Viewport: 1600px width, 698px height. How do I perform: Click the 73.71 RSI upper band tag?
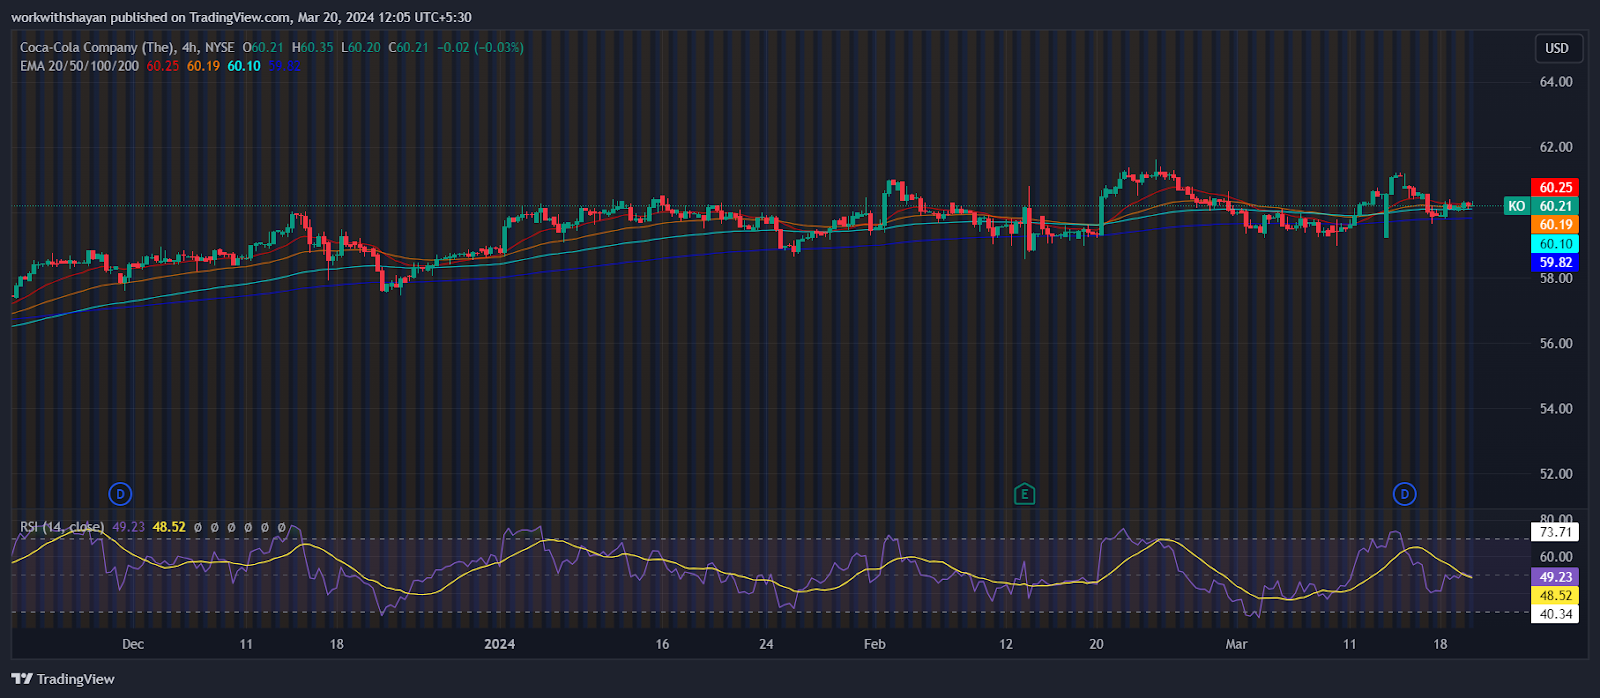pos(1555,532)
